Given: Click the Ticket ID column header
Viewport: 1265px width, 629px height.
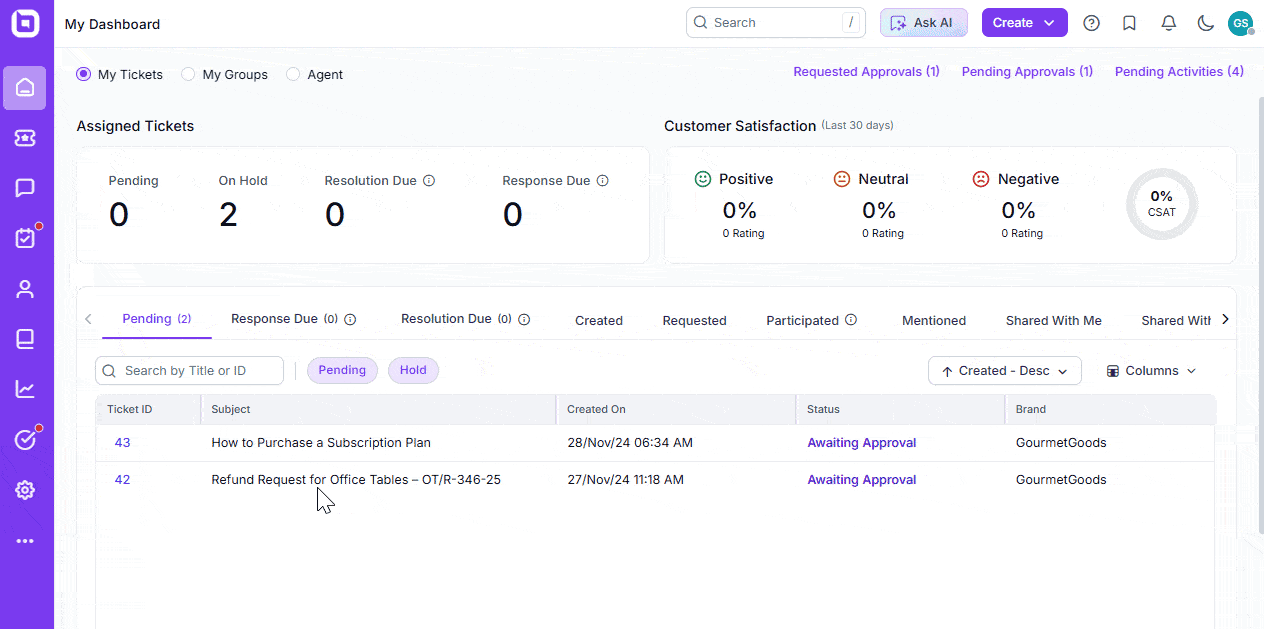Looking at the screenshot, I should [148, 409].
